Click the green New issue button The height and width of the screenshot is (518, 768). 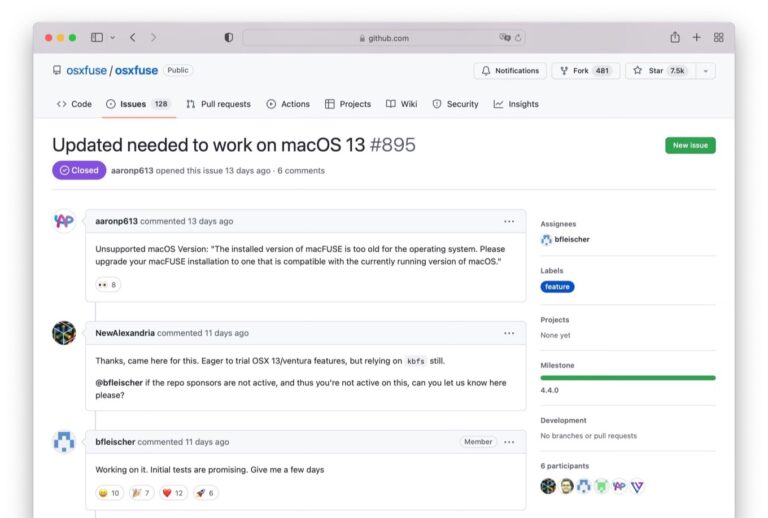tap(690, 145)
